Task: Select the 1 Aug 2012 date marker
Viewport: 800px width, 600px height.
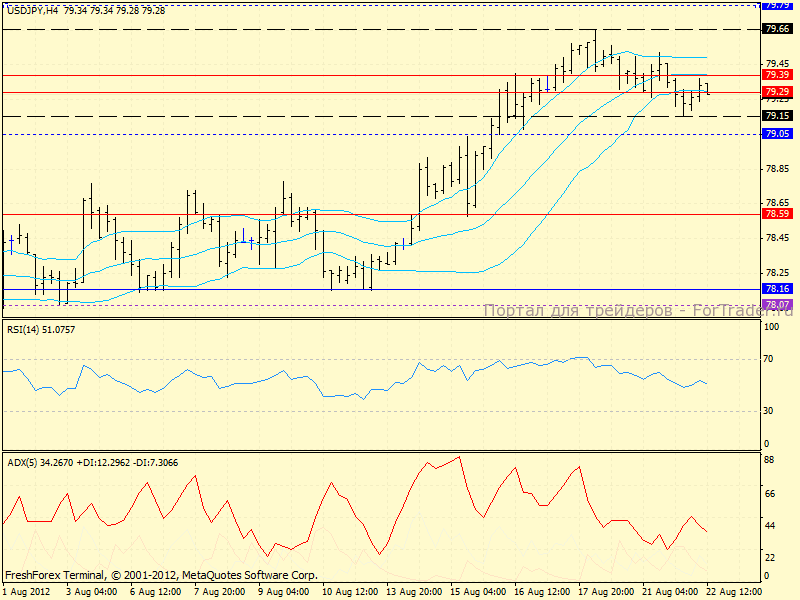Action: (x=26, y=591)
